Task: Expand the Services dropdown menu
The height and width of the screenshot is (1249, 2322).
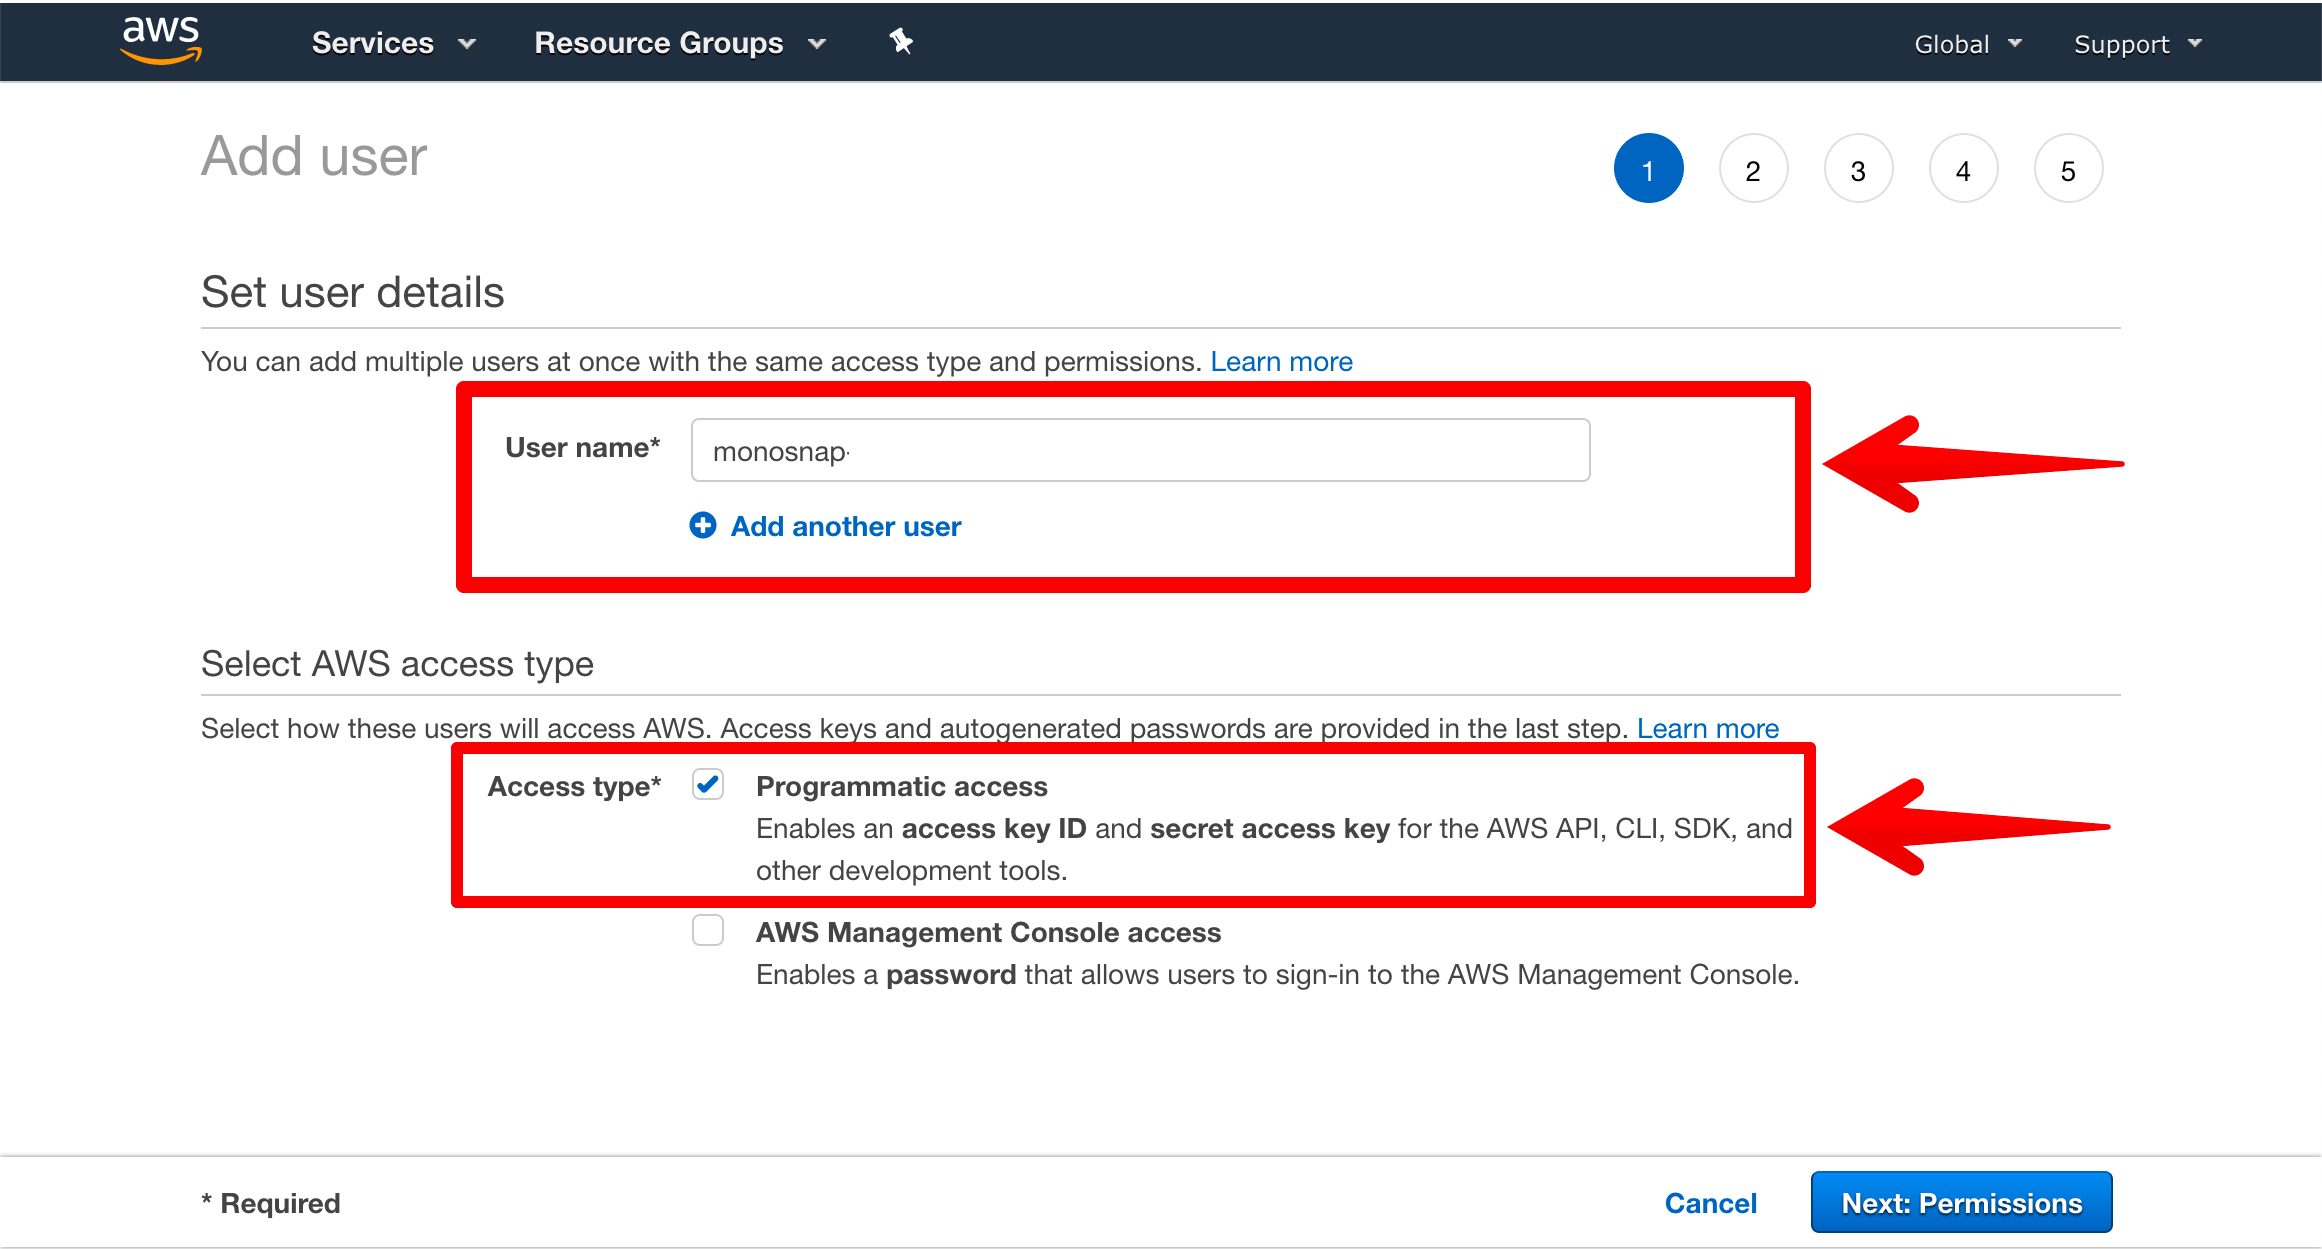Action: (393, 43)
